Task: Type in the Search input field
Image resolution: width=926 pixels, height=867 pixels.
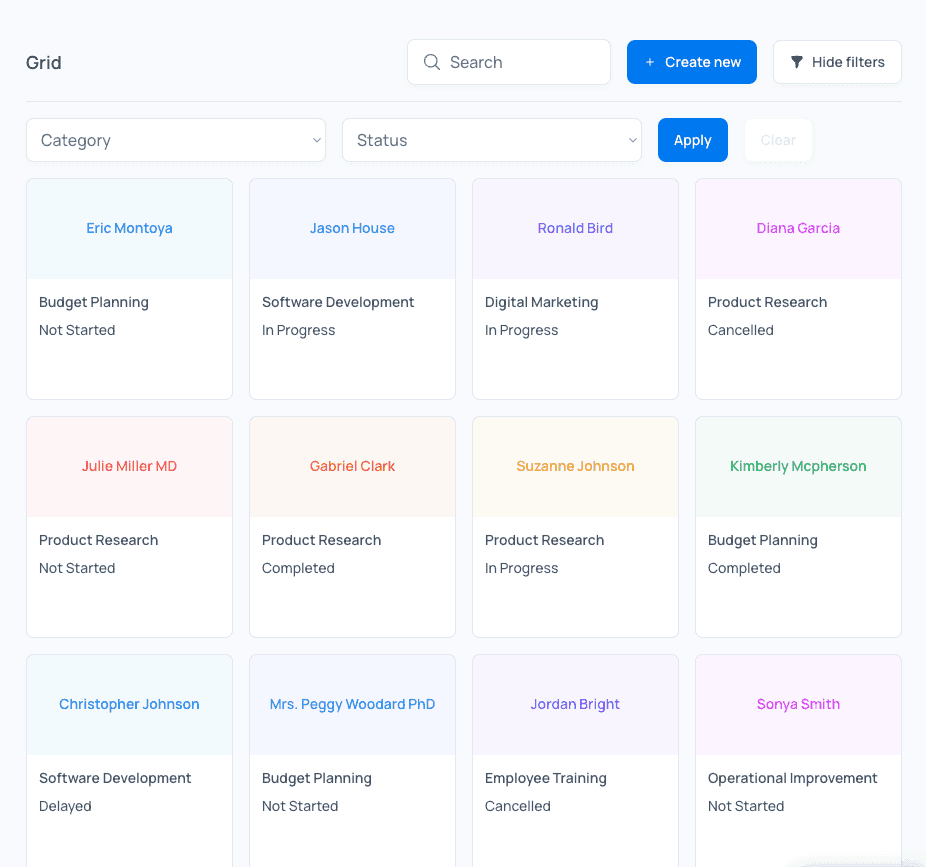Action: coord(520,62)
